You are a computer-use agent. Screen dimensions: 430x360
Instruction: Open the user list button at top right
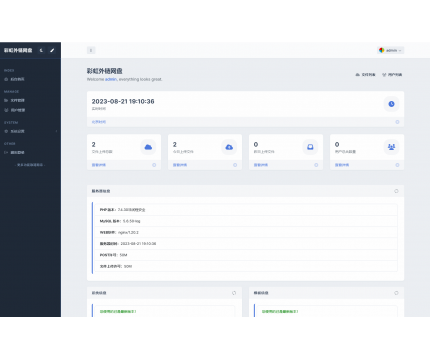pyautogui.click(x=392, y=75)
